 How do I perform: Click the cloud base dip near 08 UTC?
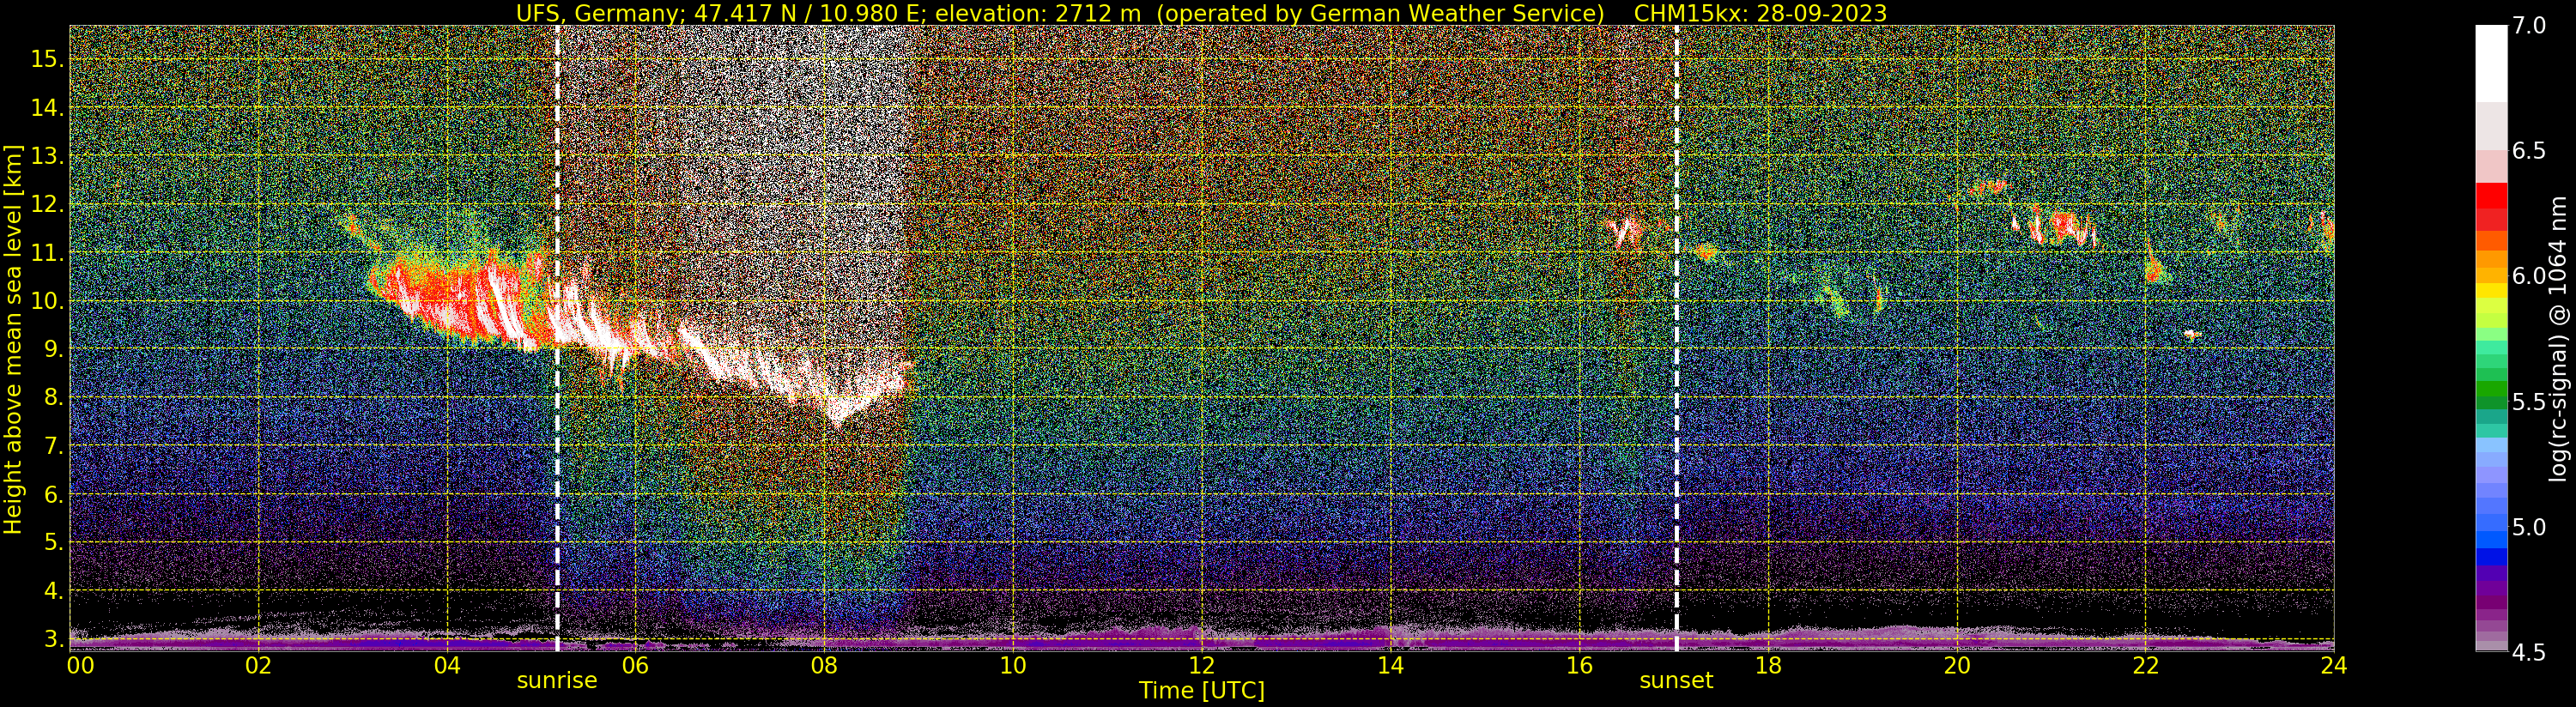tap(838, 412)
